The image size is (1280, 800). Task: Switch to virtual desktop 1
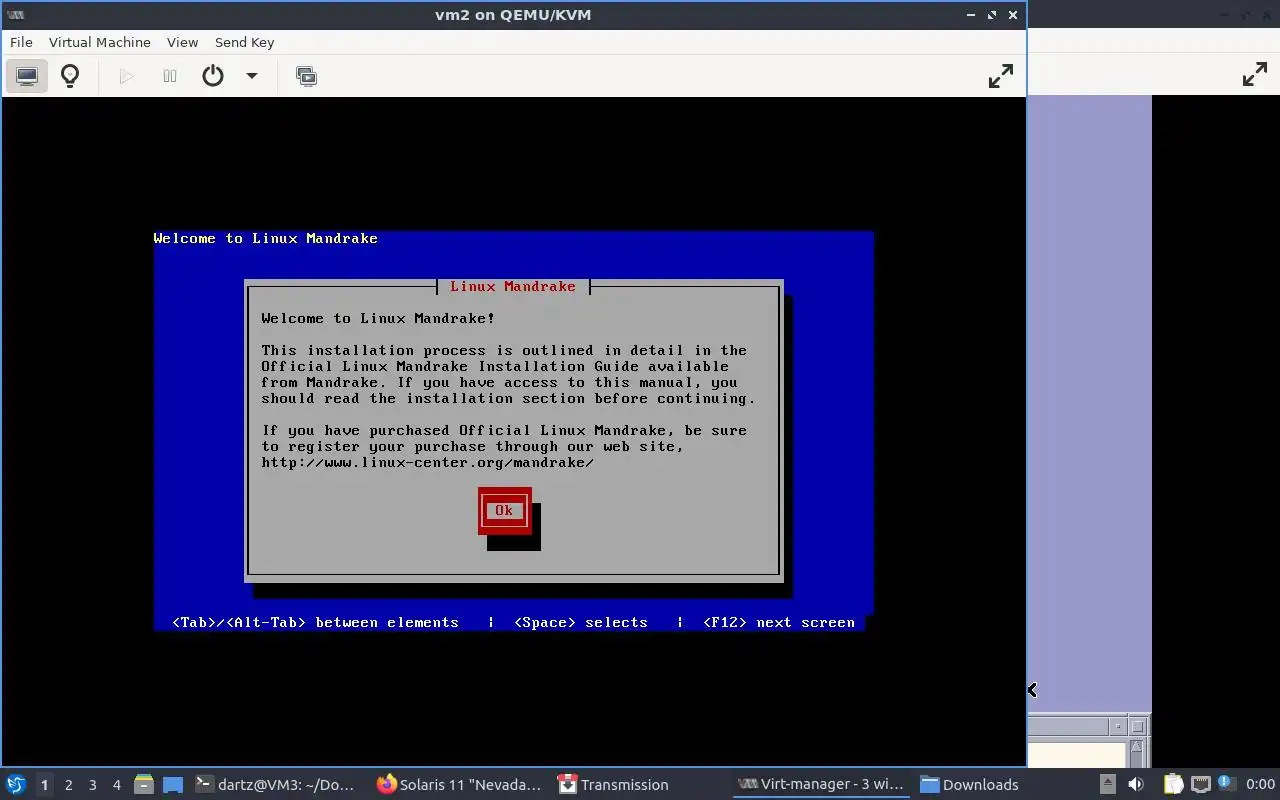(44, 785)
